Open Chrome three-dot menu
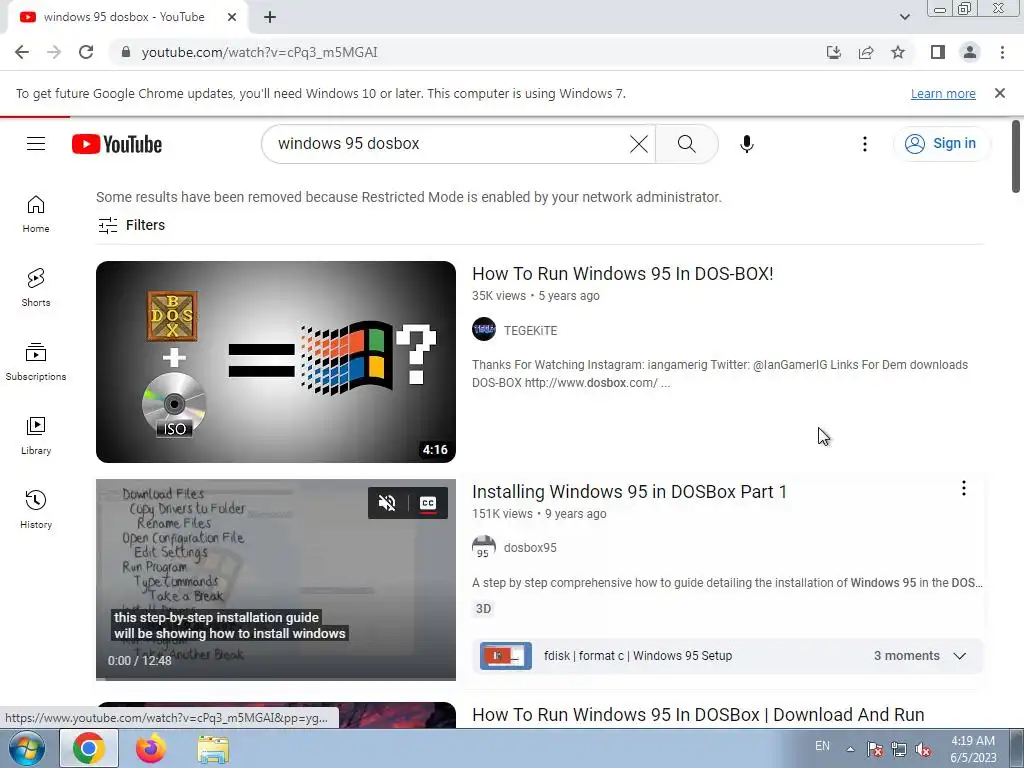Viewport: 1024px width, 768px height. click(1002, 52)
